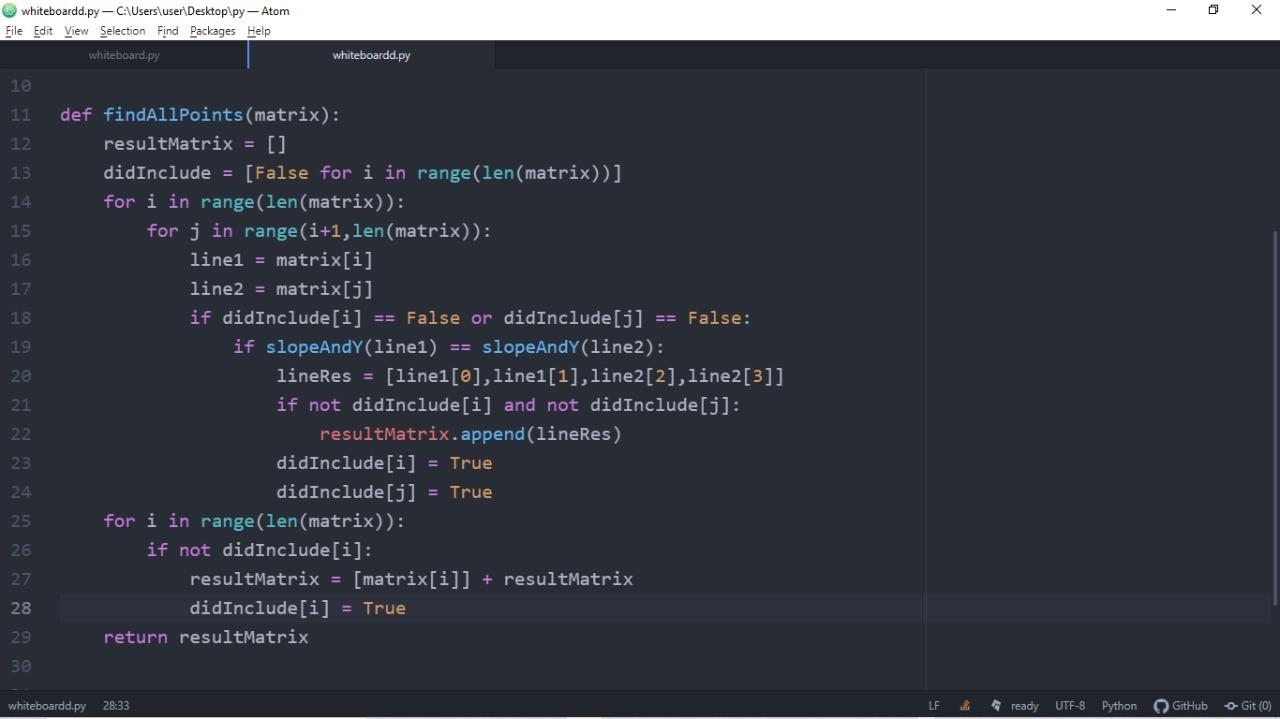Click the cursor position 28:33 indicator
Viewport: 1280px width, 719px height.
[115, 705]
